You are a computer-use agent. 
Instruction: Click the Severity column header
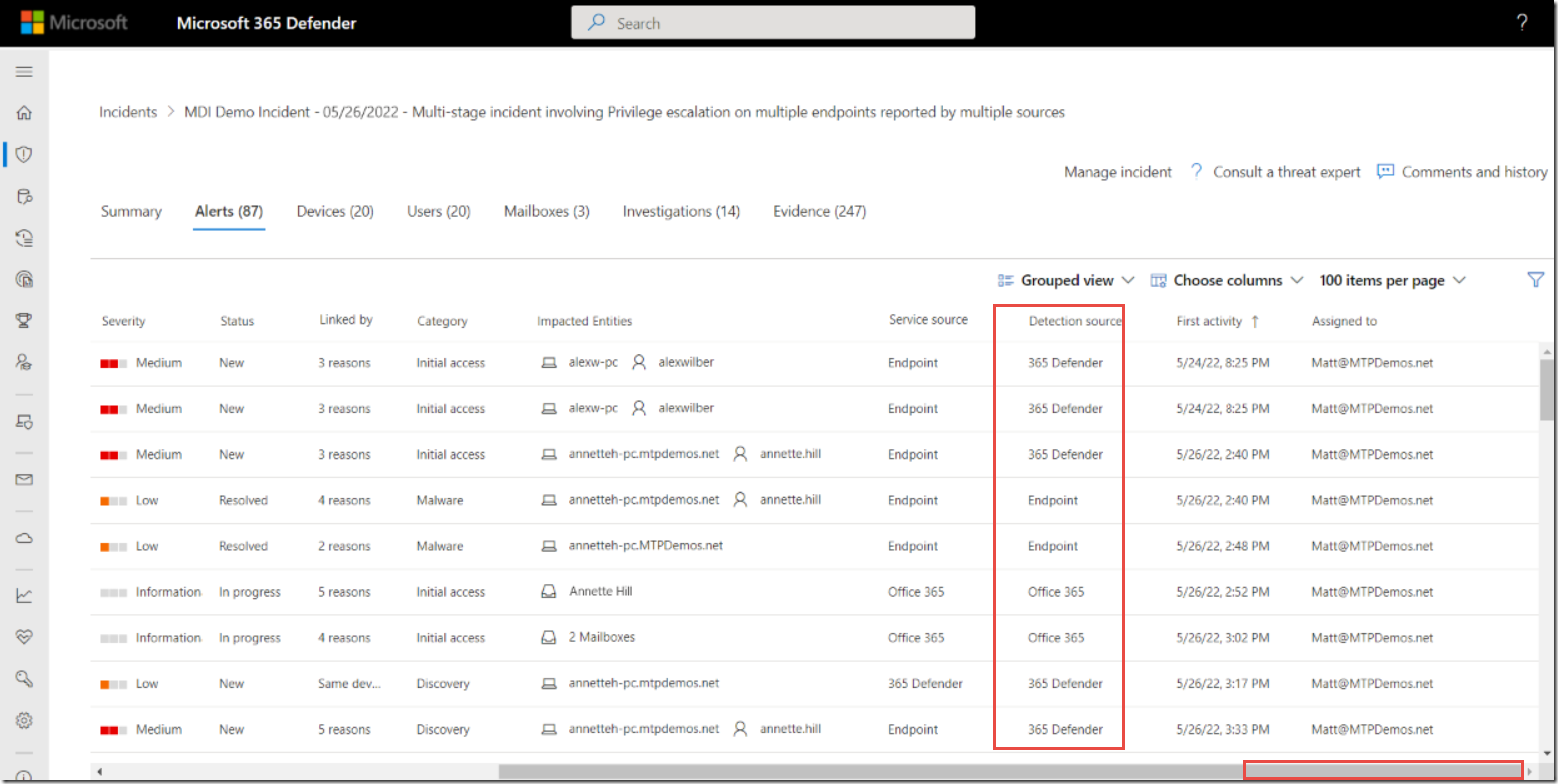click(123, 321)
